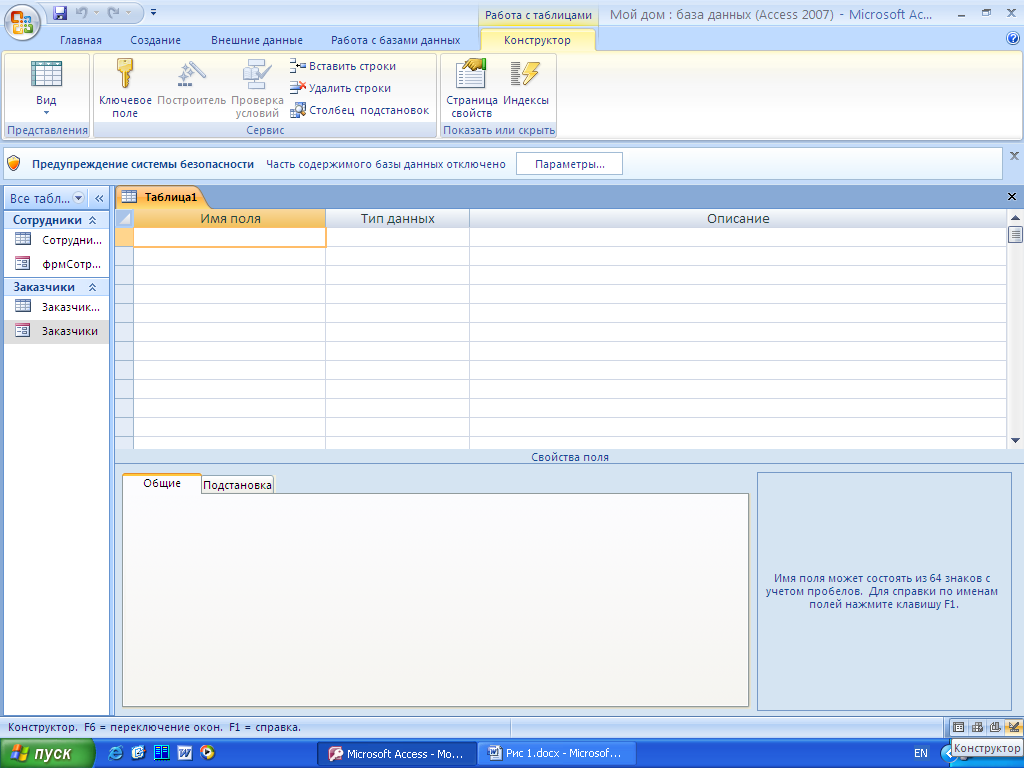Switch to Рис 1.docx taskbar button
Image resolution: width=1024 pixels, height=768 pixels.
(557, 754)
